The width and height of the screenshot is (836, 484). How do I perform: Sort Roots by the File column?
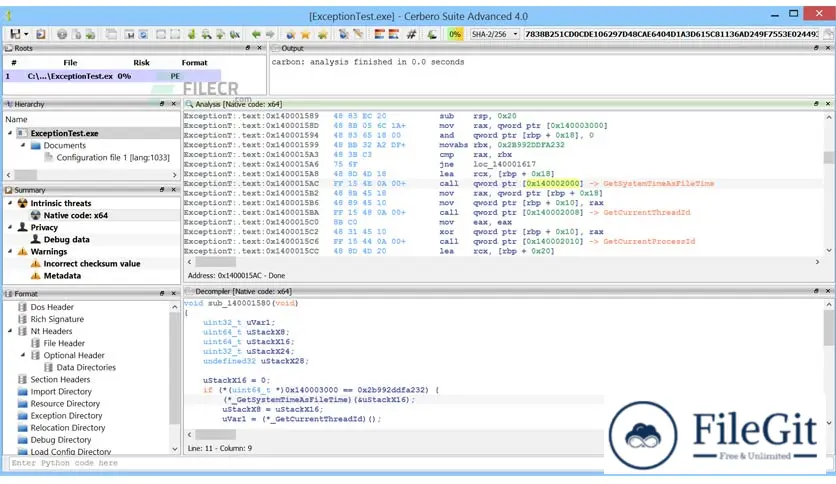70,62
